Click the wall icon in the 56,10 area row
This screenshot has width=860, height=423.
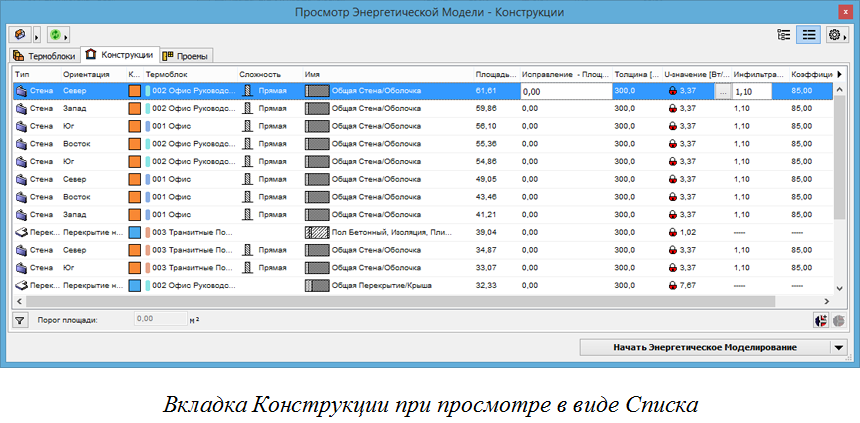(x=21, y=126)
